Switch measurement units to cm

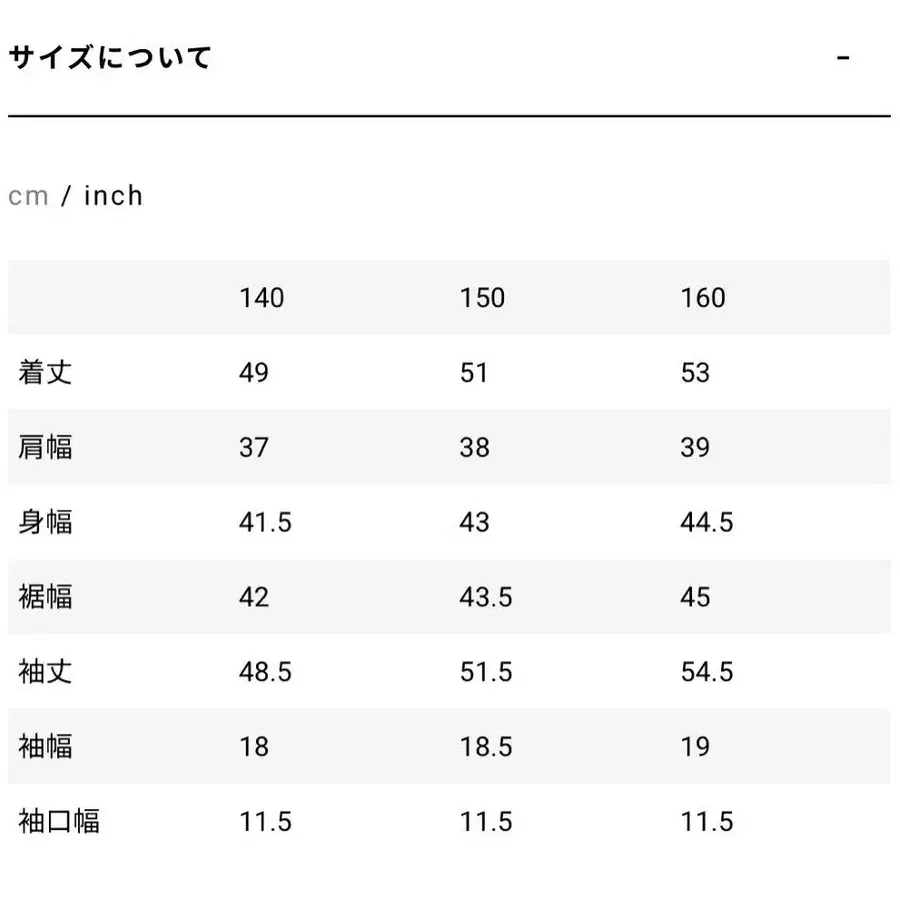[27, 196]
